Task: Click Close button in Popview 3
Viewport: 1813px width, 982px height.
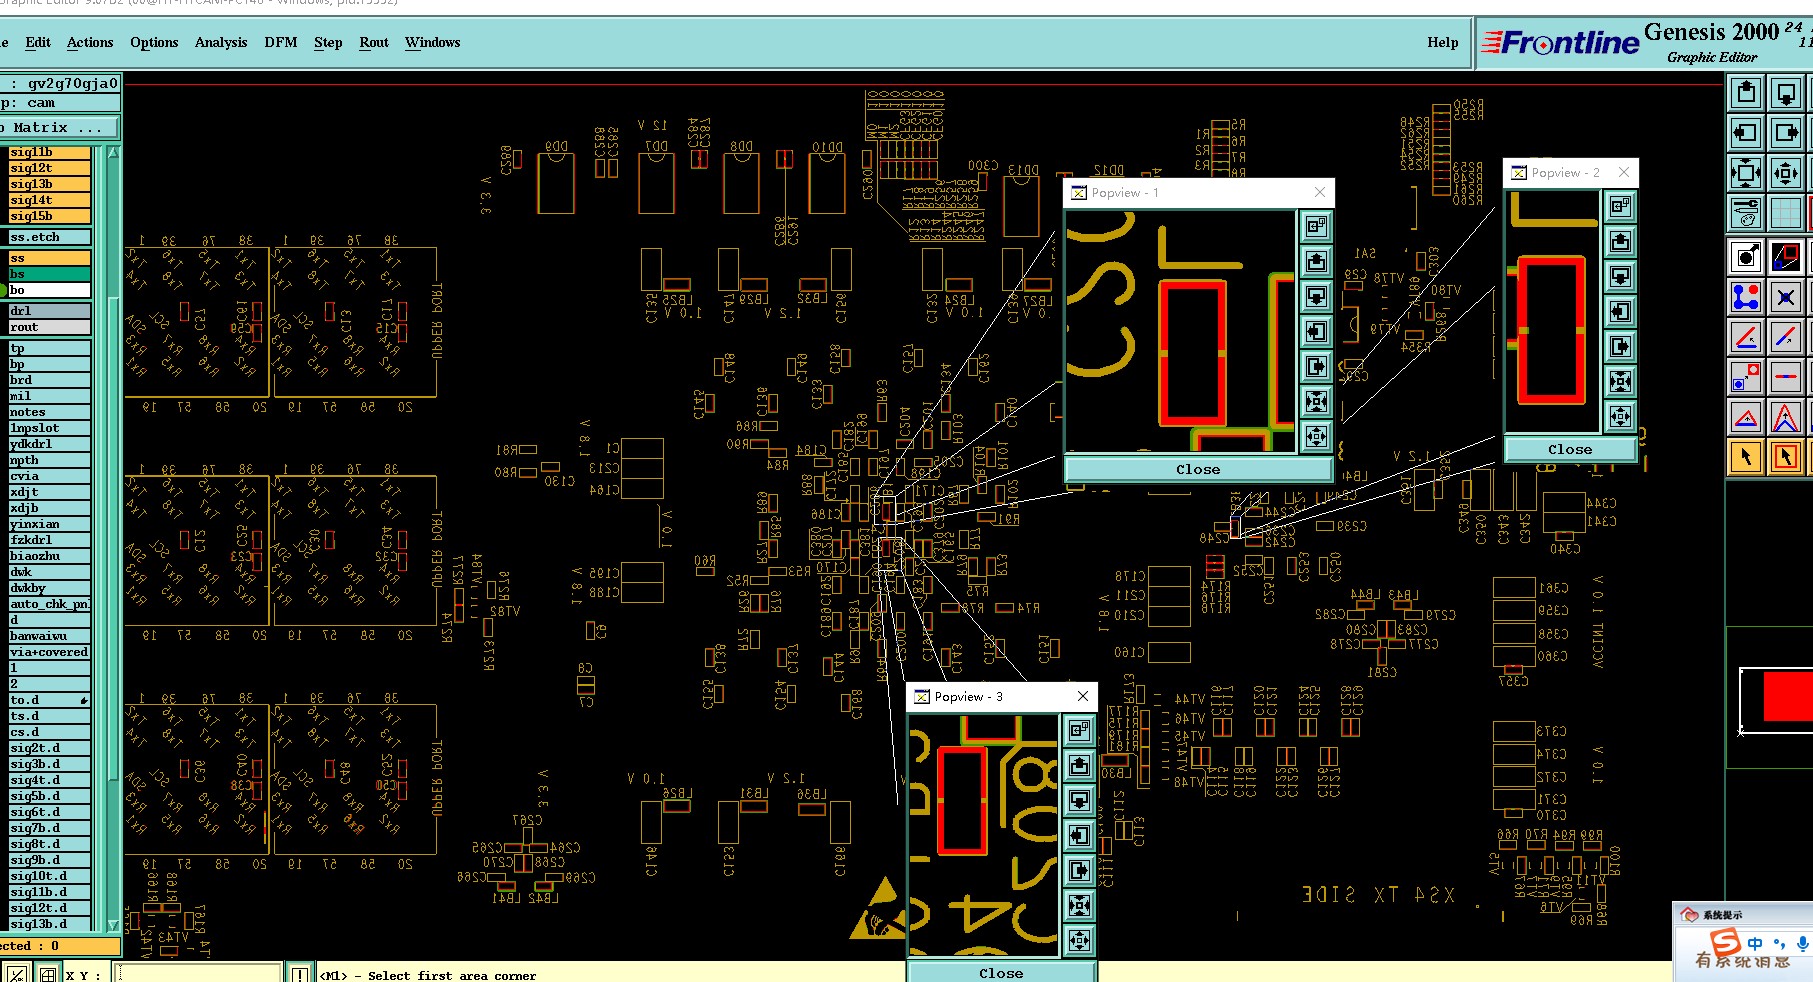Action: pos(1001,972)
